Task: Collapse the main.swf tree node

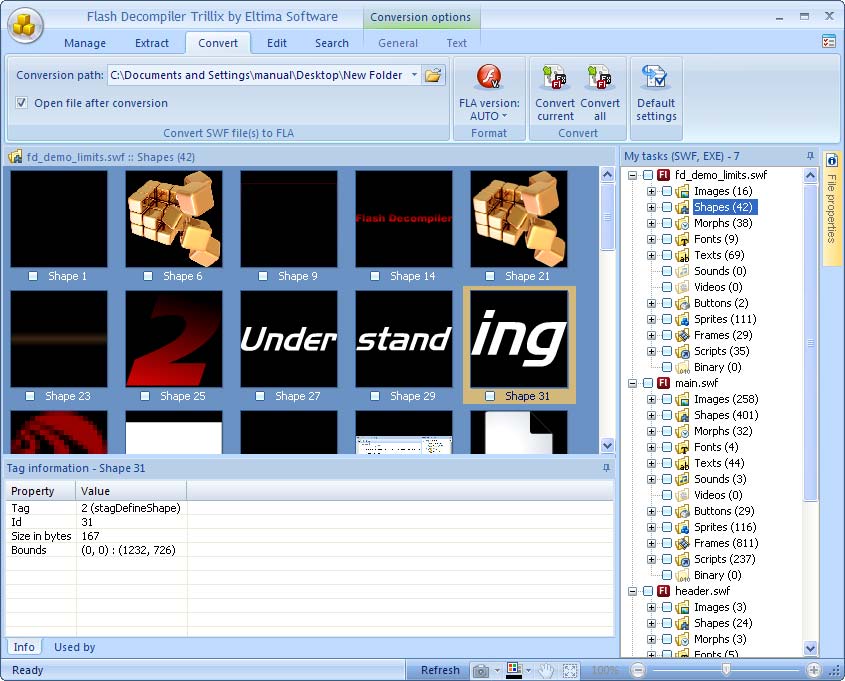Action: [x=634, y=383]
